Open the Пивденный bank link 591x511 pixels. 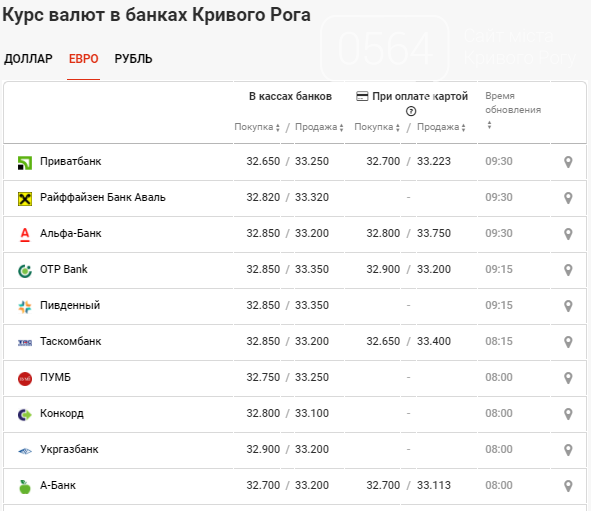[70, 305]
